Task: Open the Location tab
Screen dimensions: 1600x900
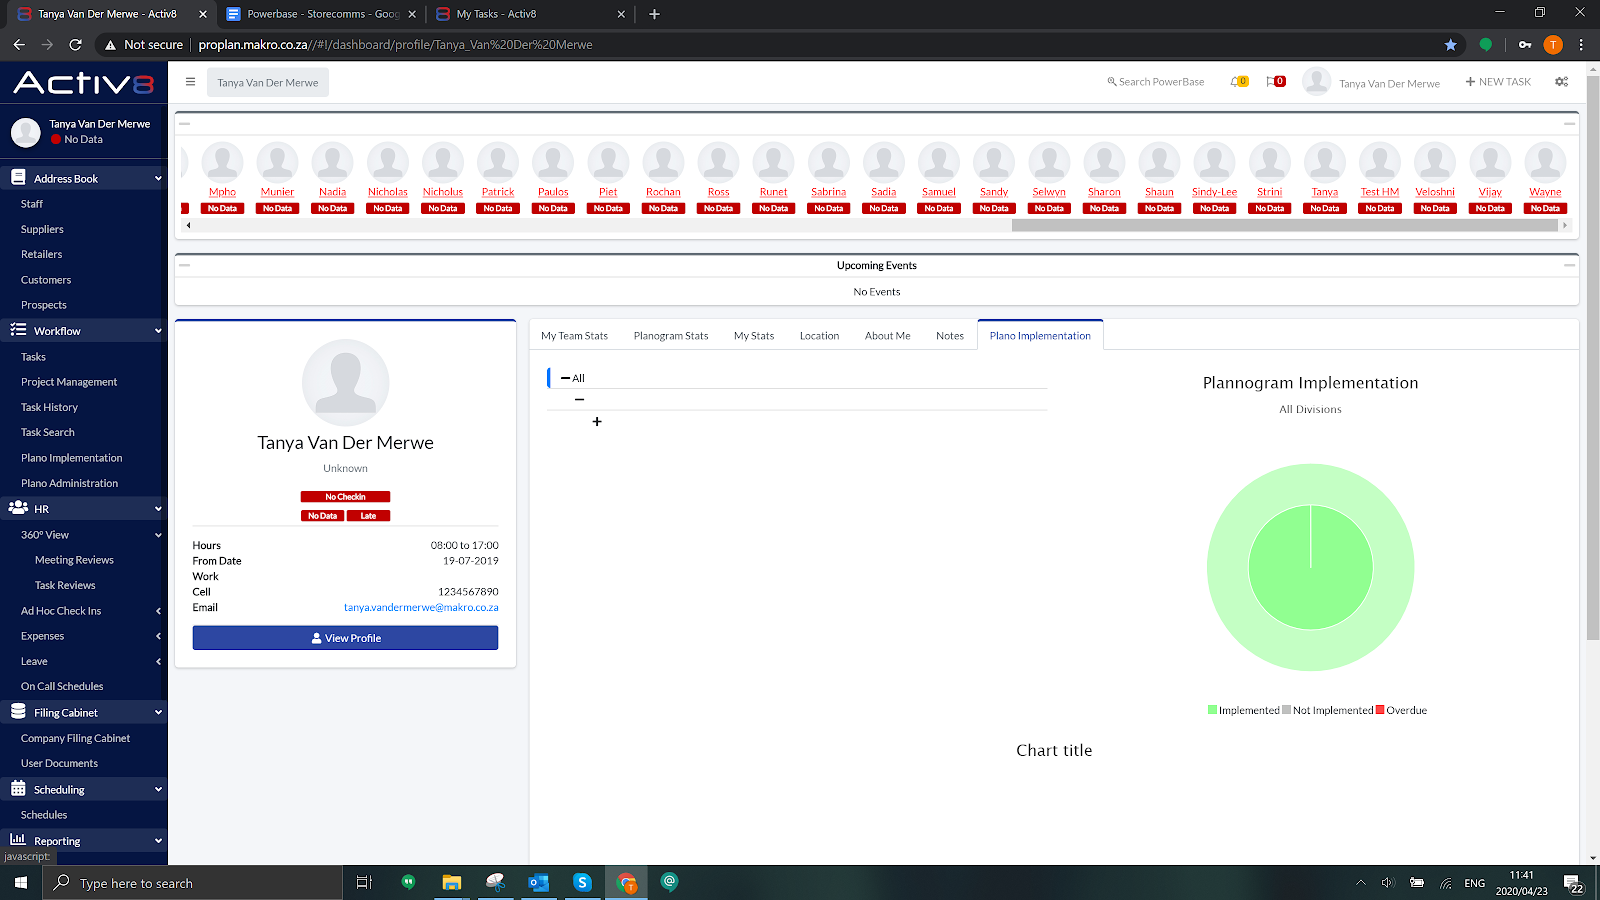Action: [x=819, y=336]
